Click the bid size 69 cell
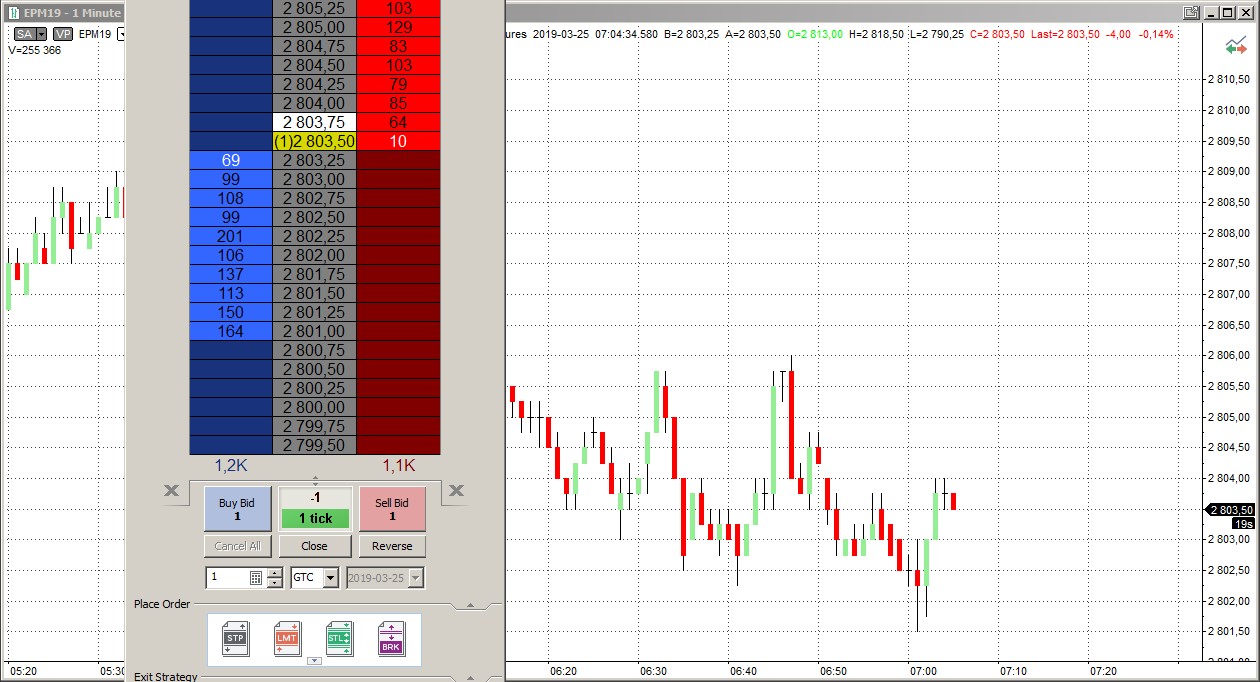The height and width of the screenshot is (682, 1260). click(x=231, y=160)
